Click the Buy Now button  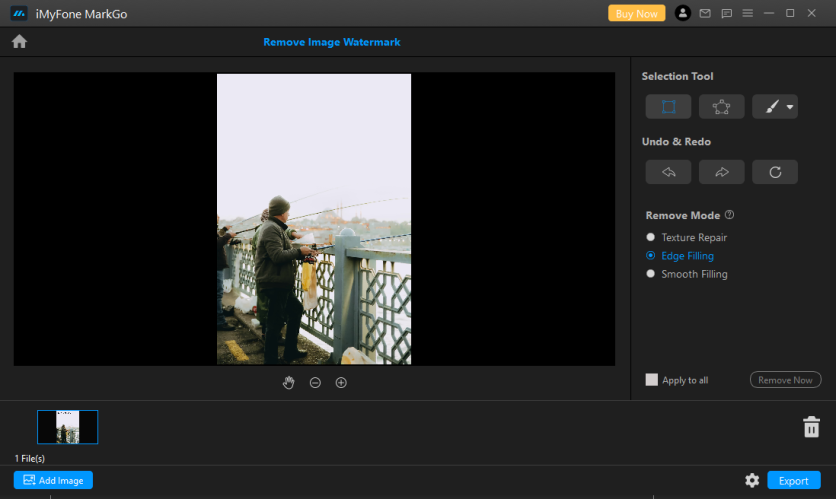point(637,13)
